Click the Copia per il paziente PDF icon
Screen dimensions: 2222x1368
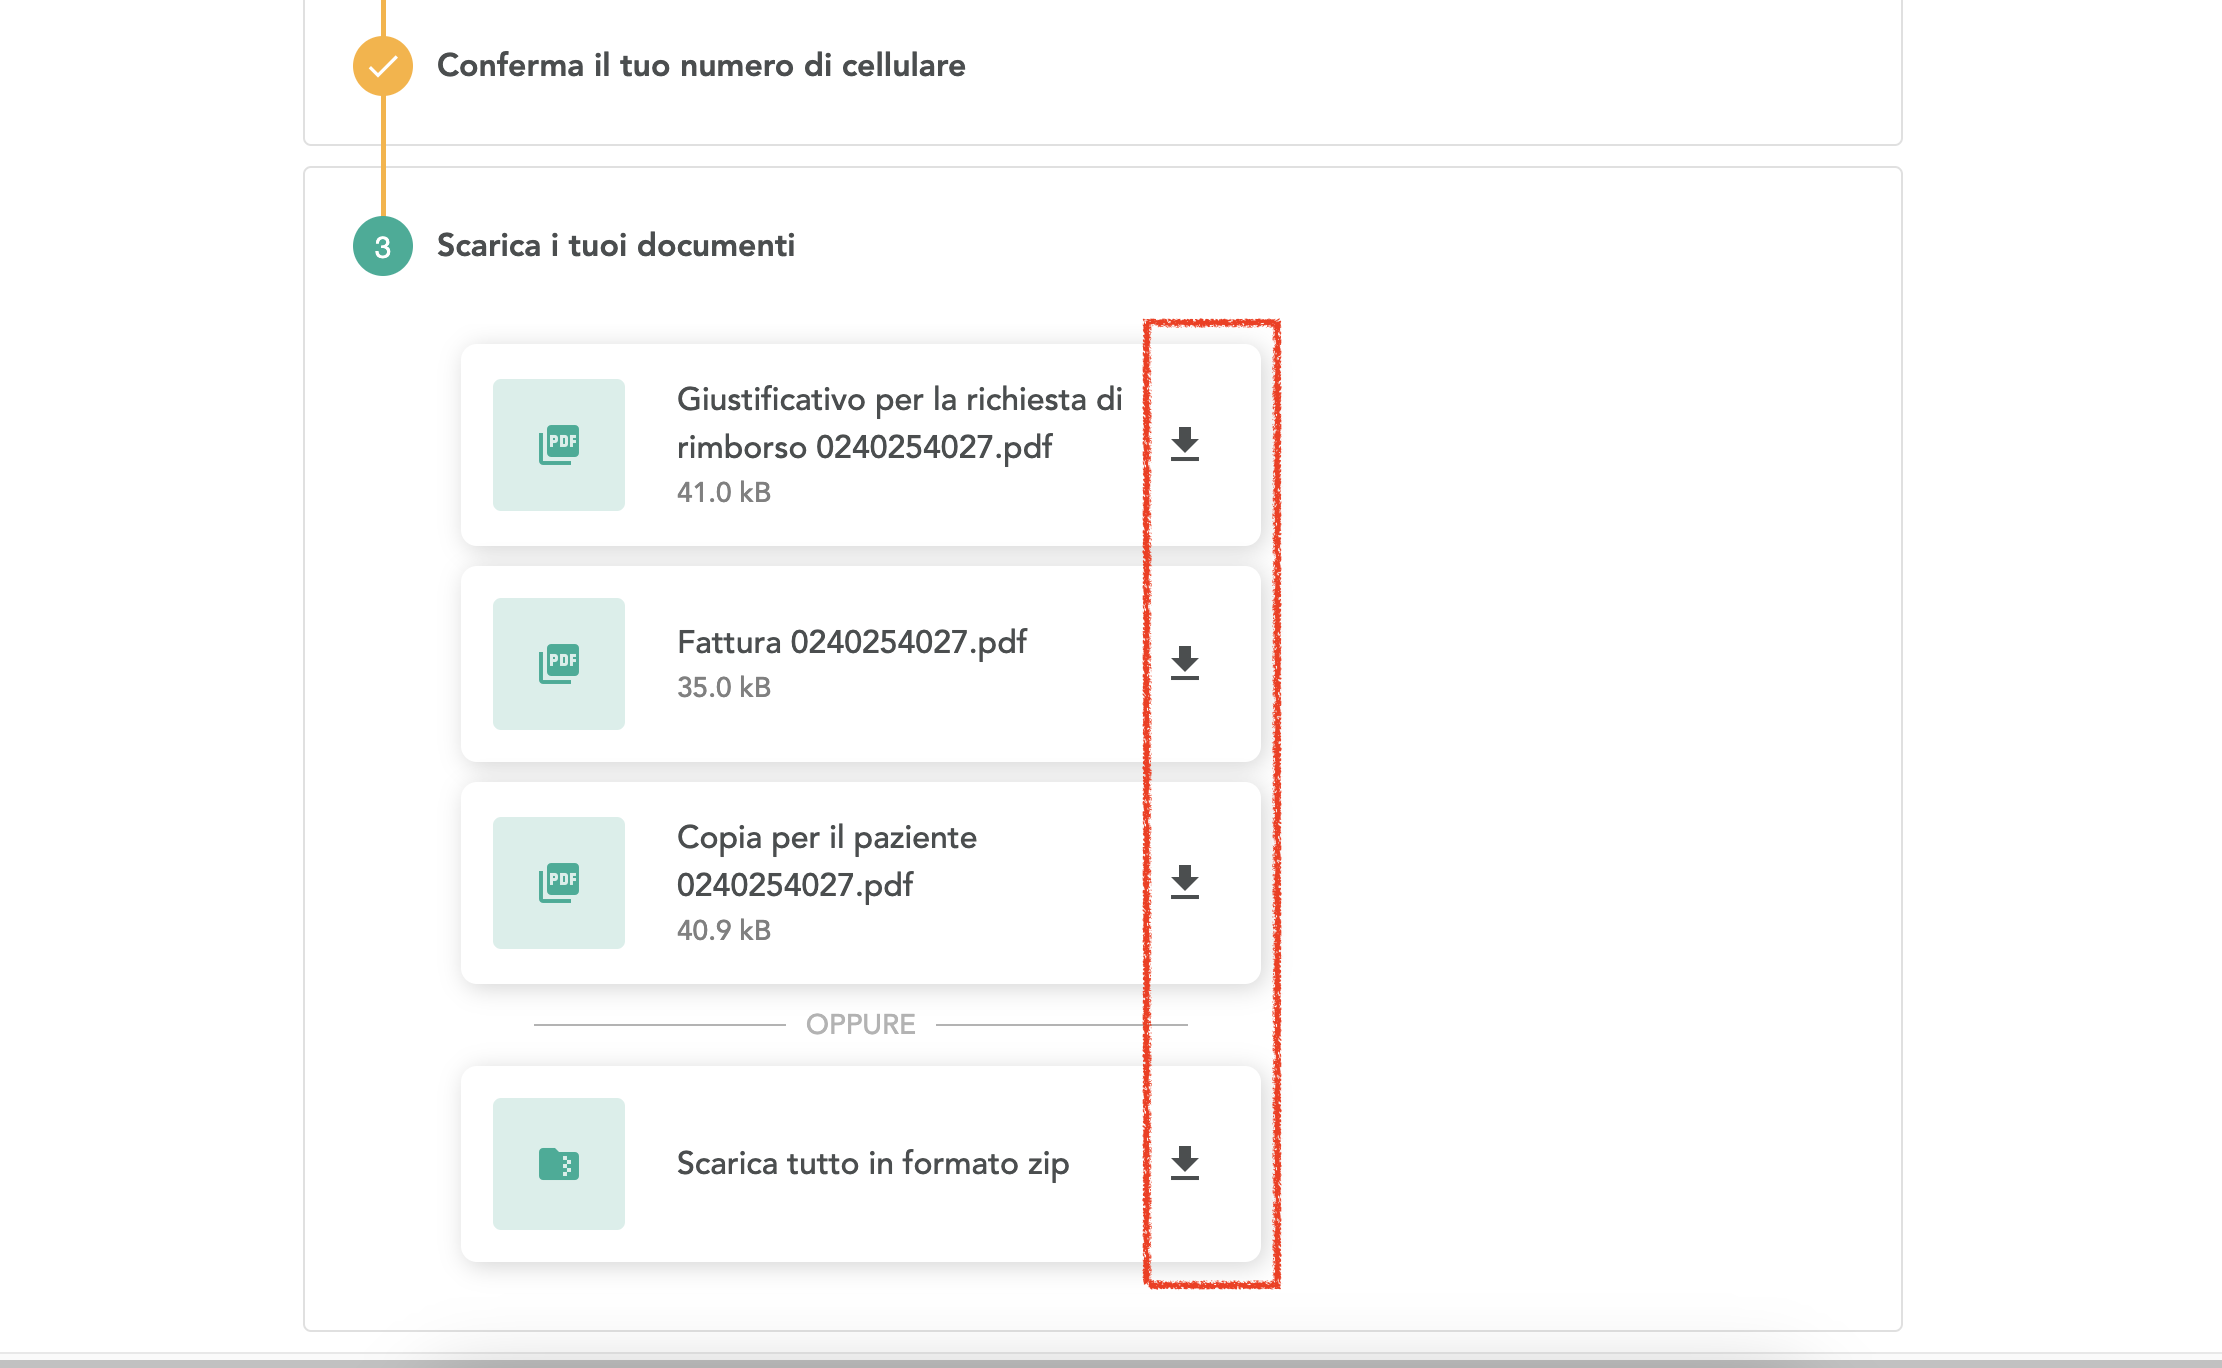pos(558,883)
